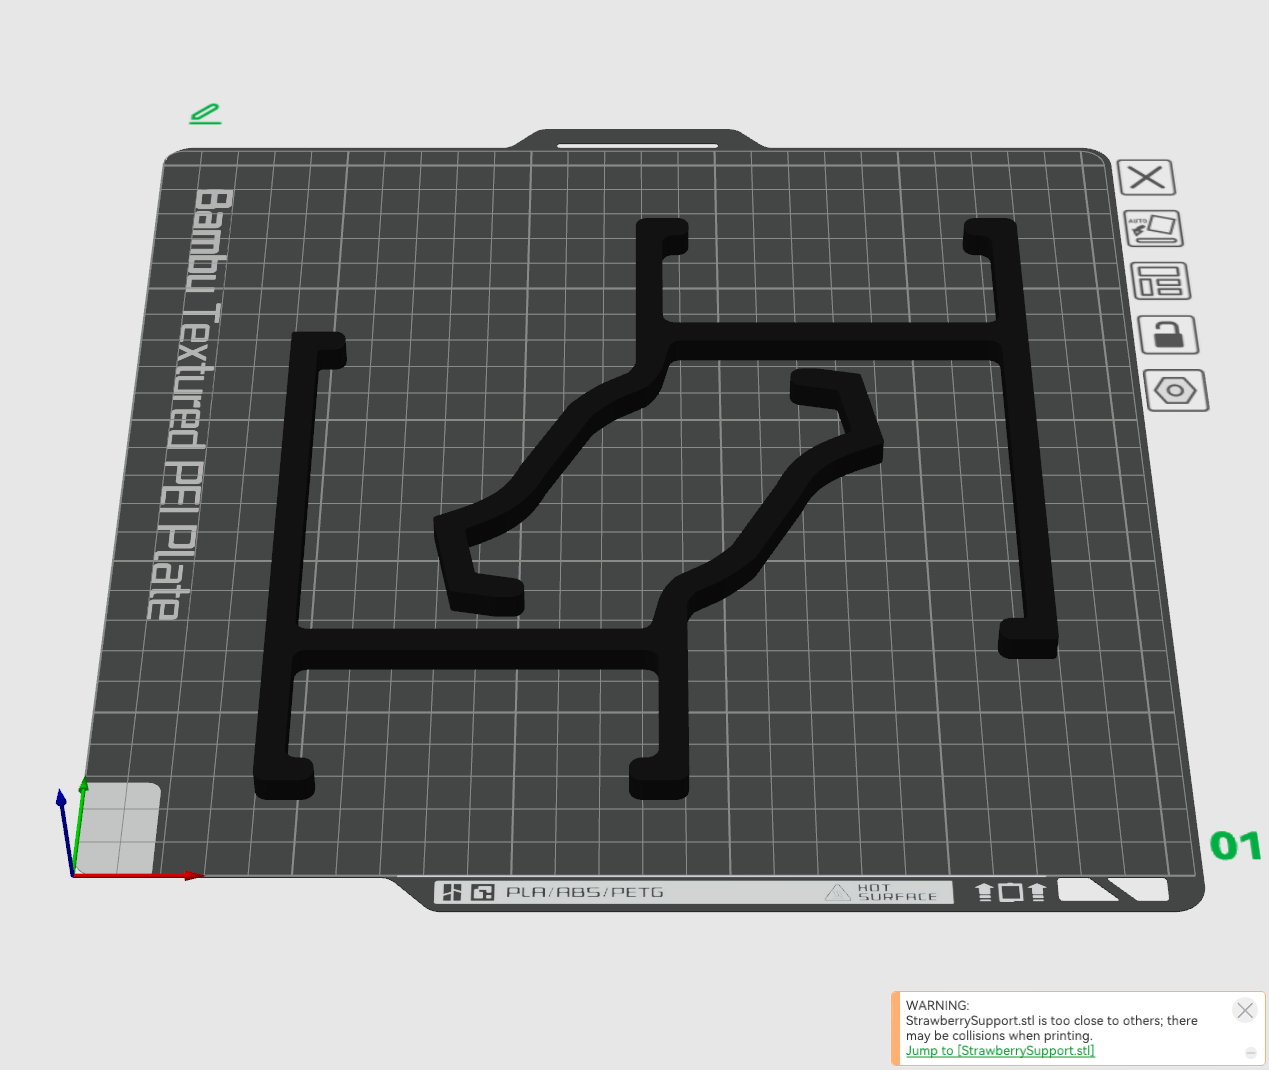Click the light gray origin corner square
Viewport: 1269px width, 1070px height.
coord(118,827)
